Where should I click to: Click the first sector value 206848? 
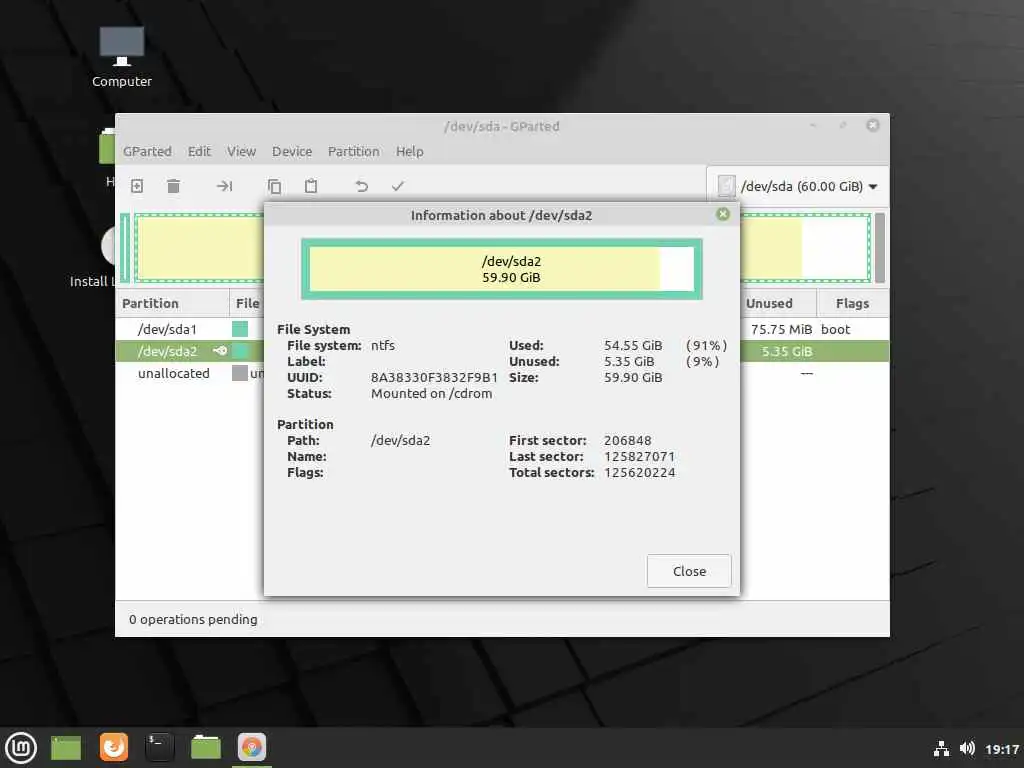[x=628, y=441]
